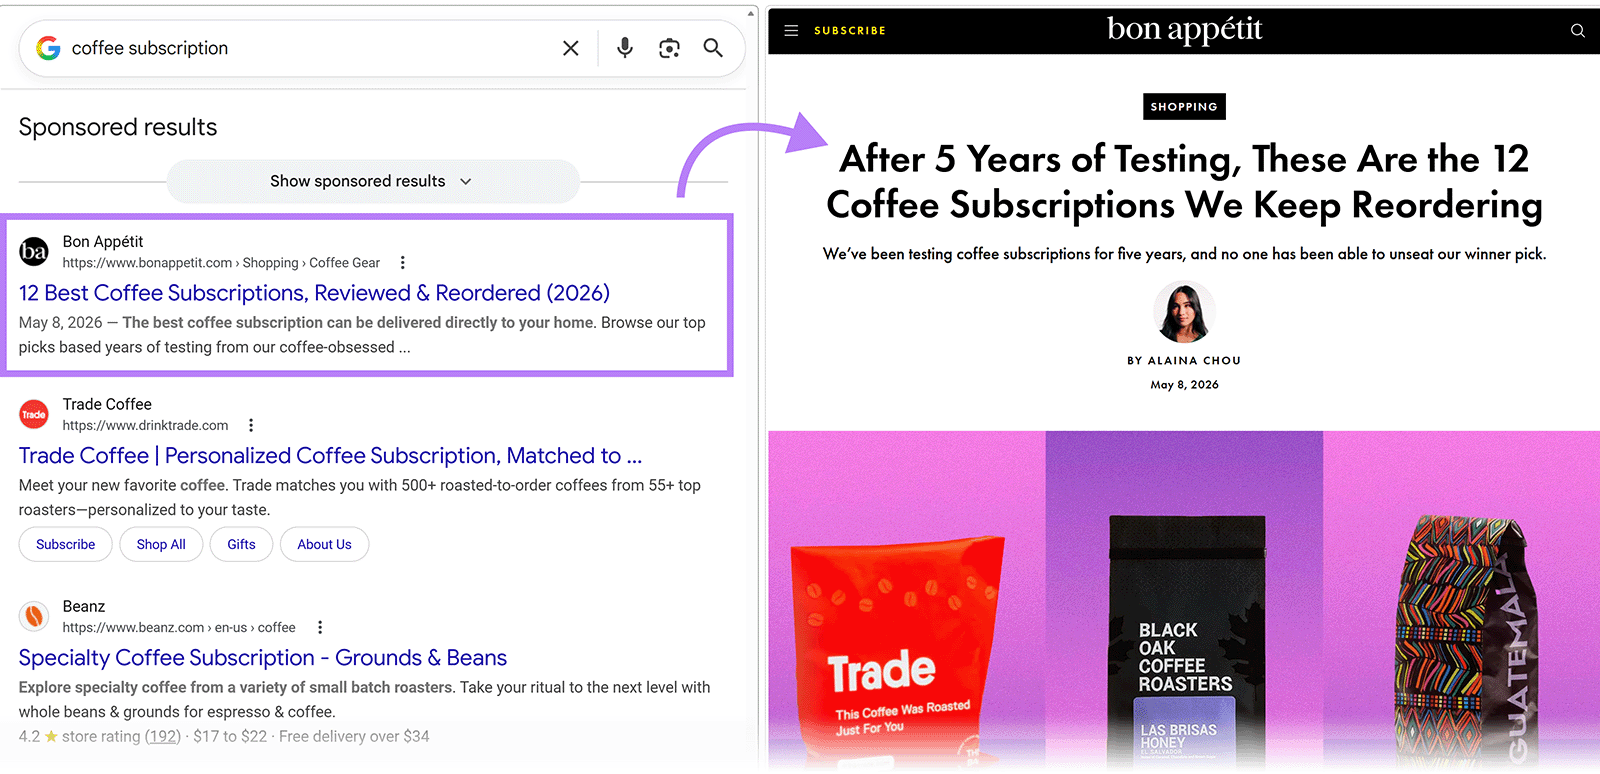Open options menu for the Trade Coffee result

point(251,425)
